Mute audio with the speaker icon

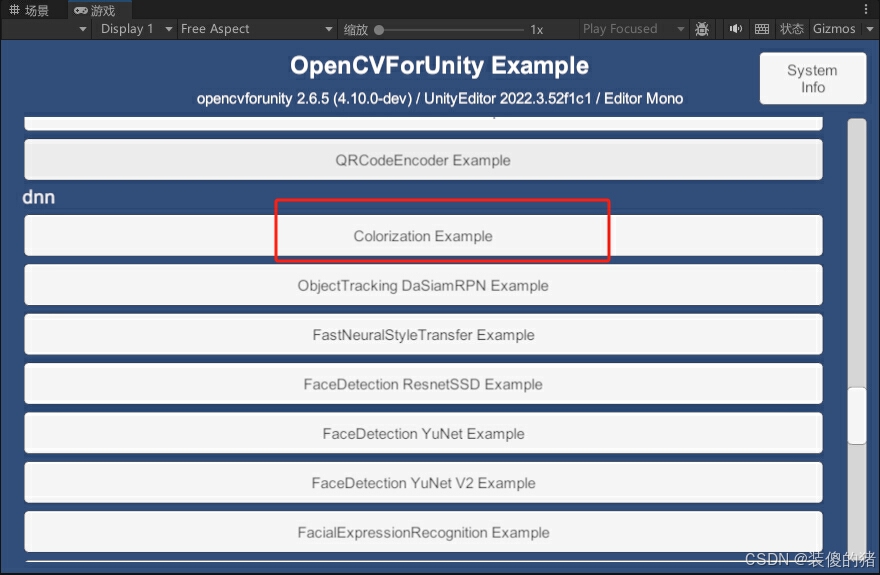(x=736, y=29)
